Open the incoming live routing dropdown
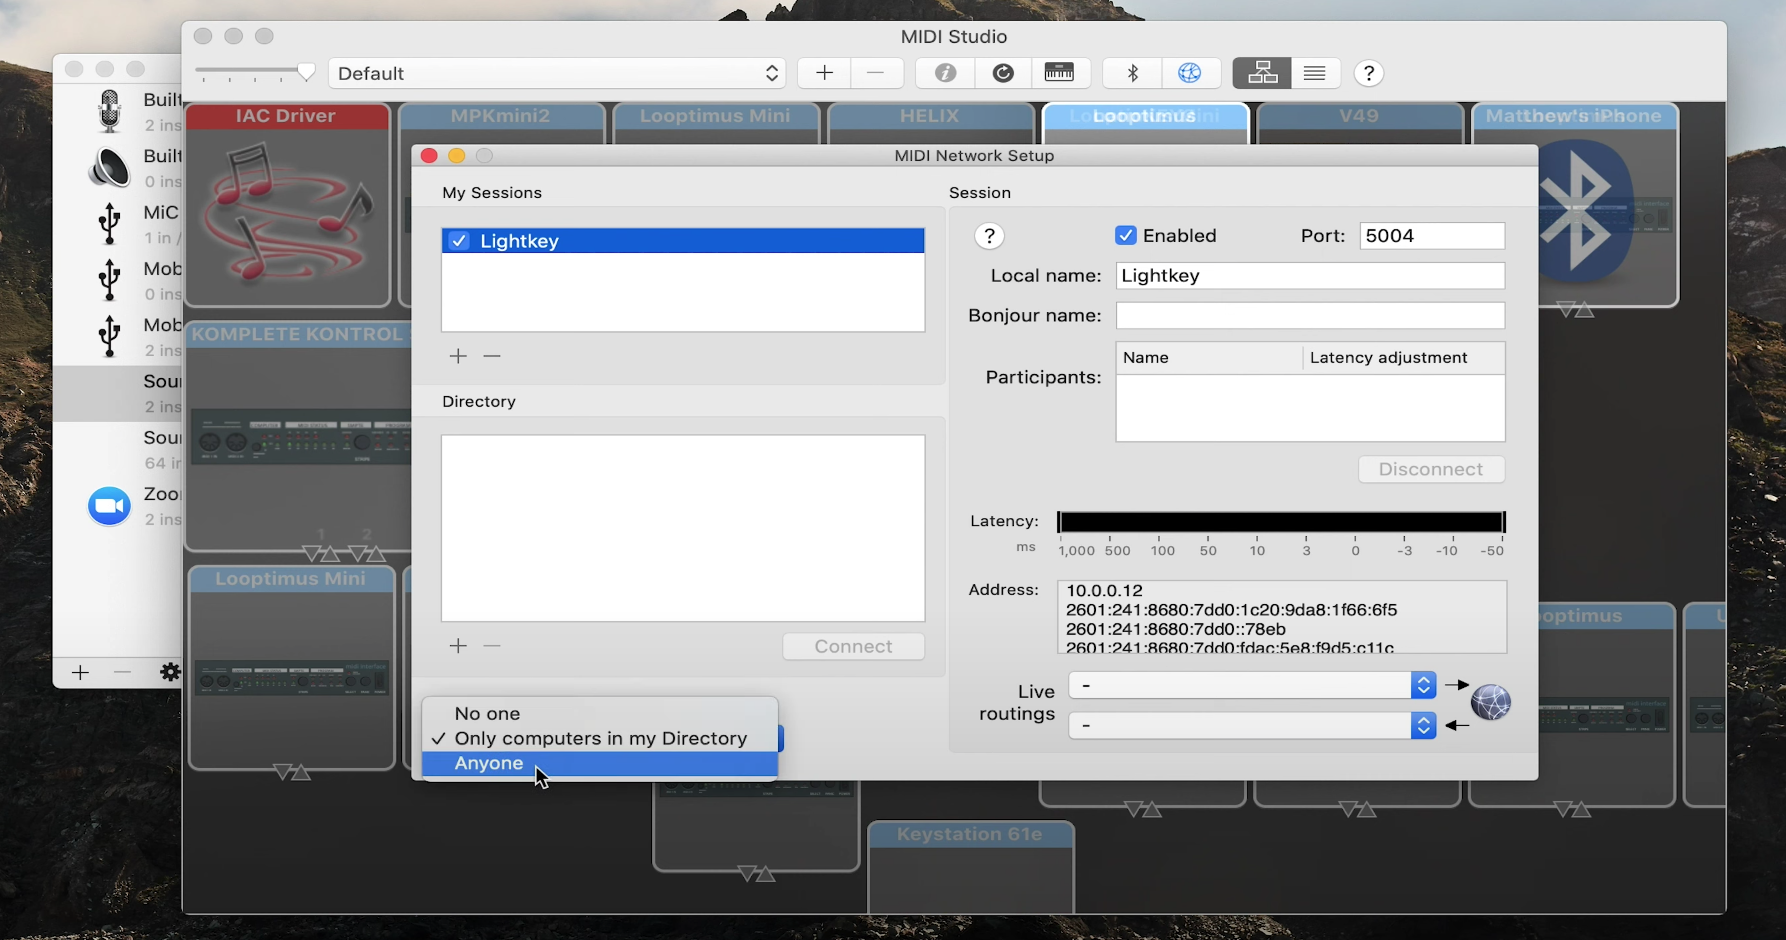This screenshot has height=940, width=1786. [1252, 725]
